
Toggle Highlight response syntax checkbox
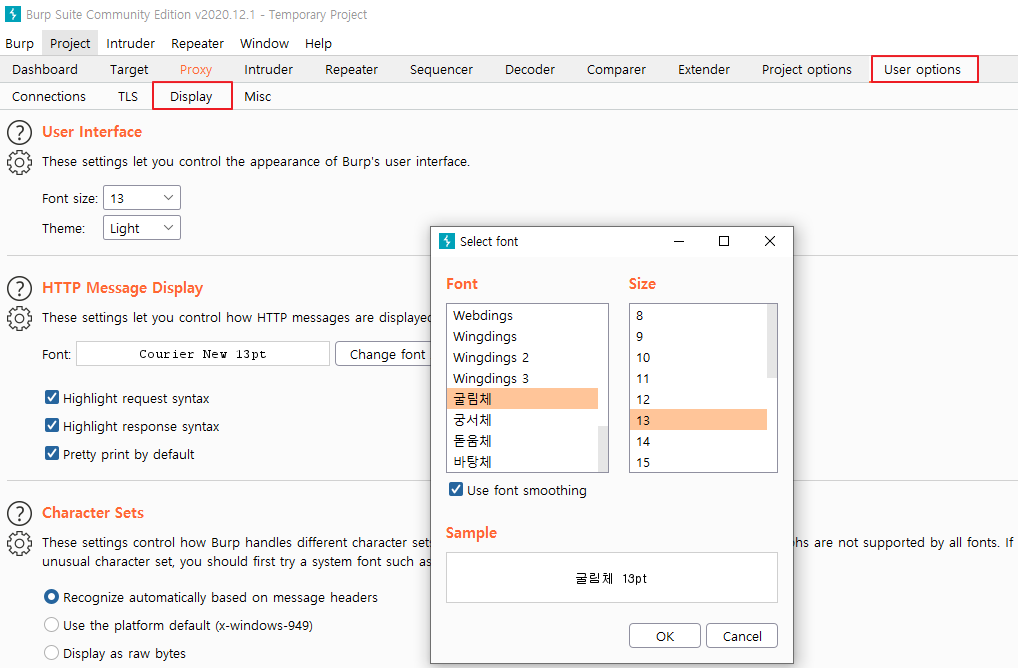pos(52,425)
